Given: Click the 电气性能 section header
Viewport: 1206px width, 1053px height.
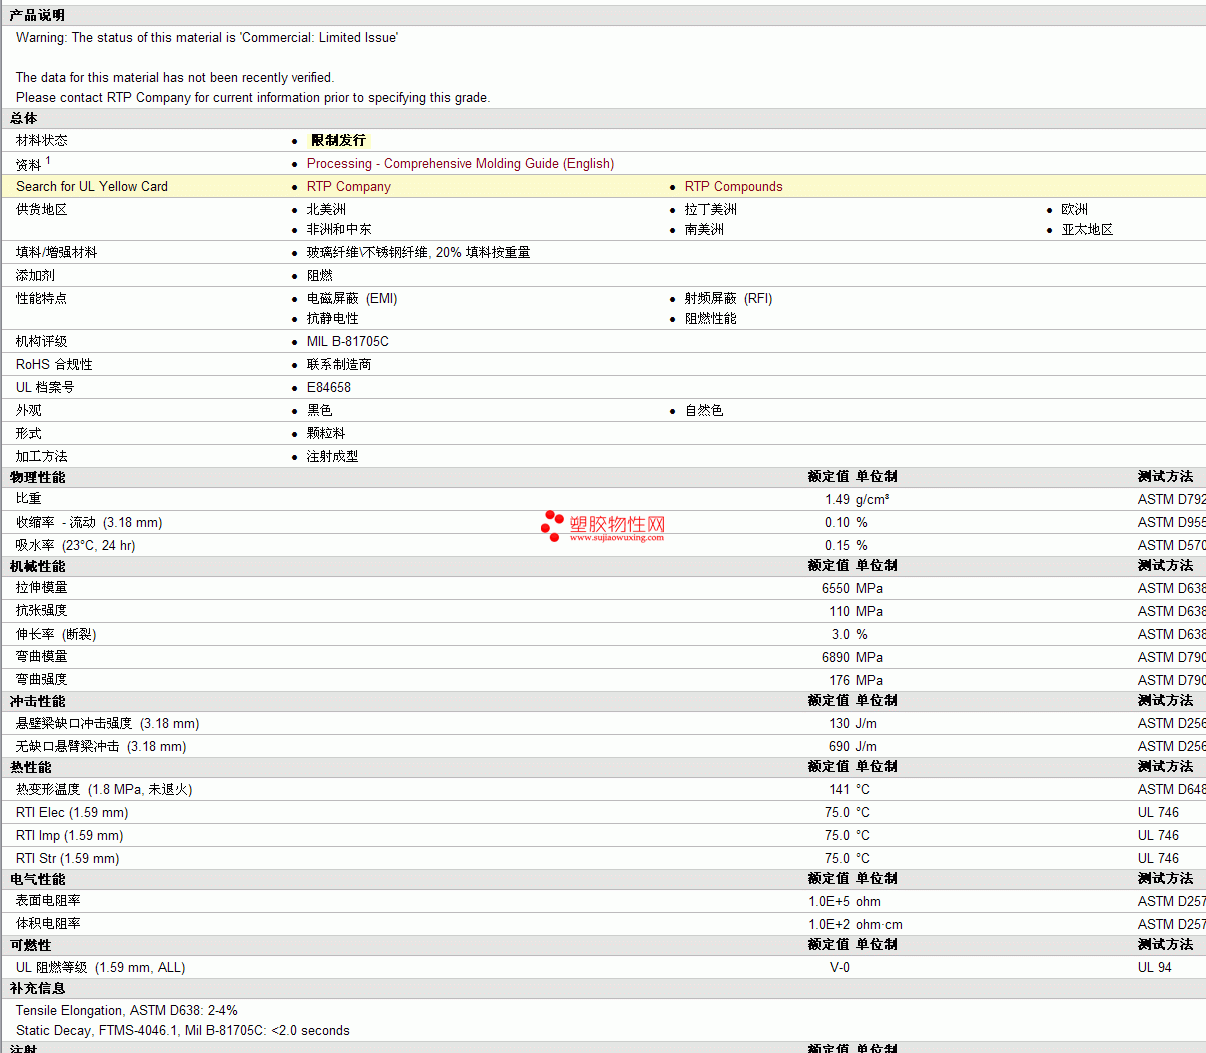Looking at the screenshot, I should pos(37,879).
